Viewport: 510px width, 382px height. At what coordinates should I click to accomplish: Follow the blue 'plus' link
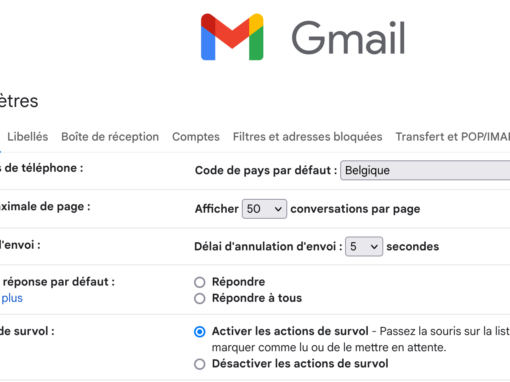[12, 298]
